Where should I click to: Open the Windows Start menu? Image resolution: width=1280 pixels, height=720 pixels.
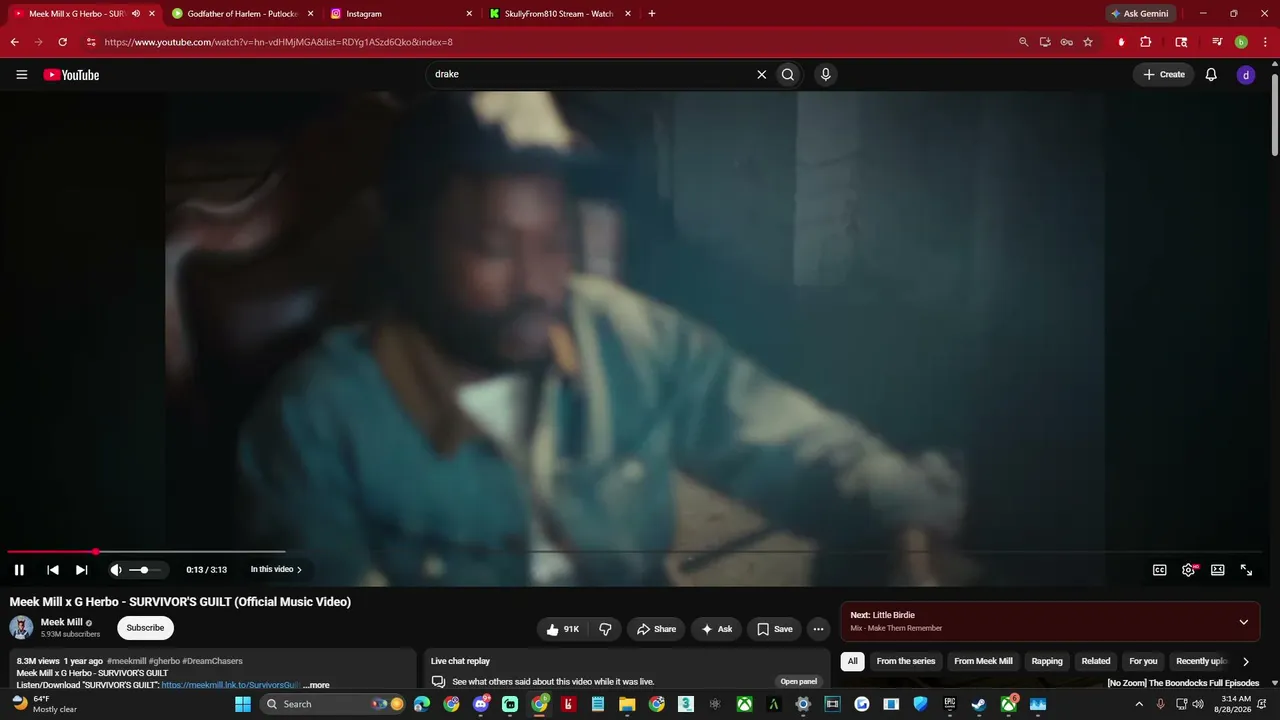click(243, 704)
